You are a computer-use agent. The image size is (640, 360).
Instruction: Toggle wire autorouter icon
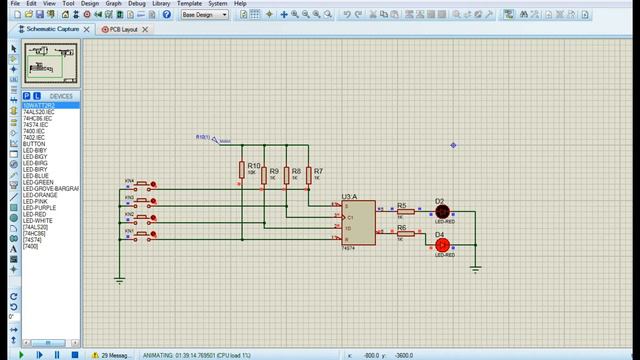point(508,15)
